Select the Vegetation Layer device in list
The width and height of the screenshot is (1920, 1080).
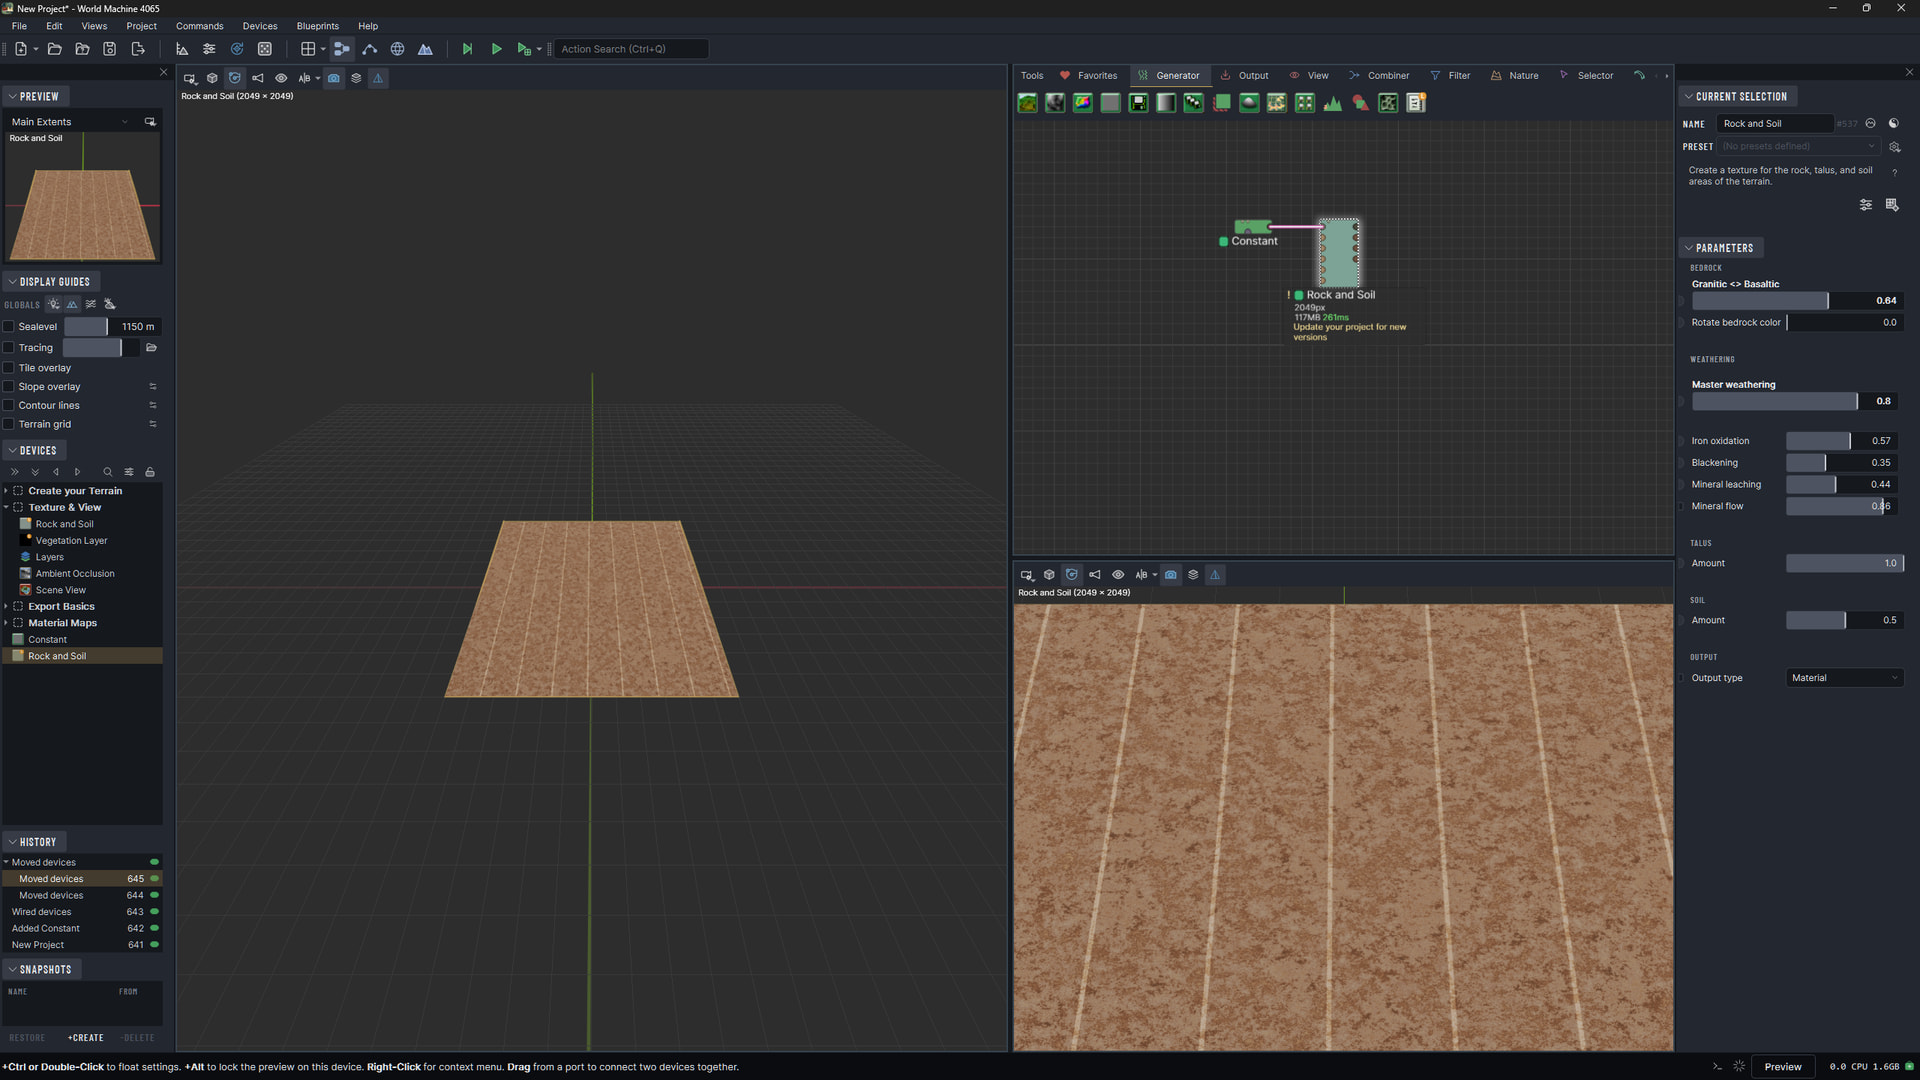coord(72,541)
